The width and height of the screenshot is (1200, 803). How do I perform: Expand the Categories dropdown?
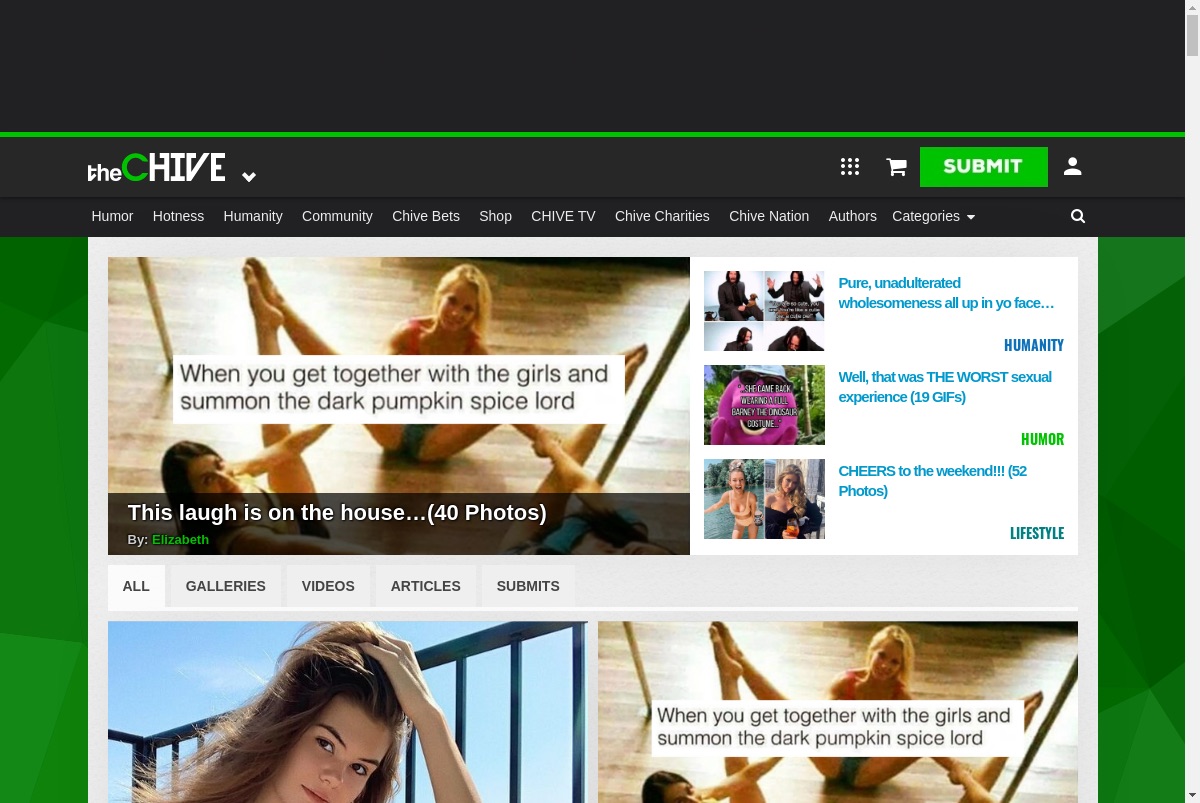(933, 216)
